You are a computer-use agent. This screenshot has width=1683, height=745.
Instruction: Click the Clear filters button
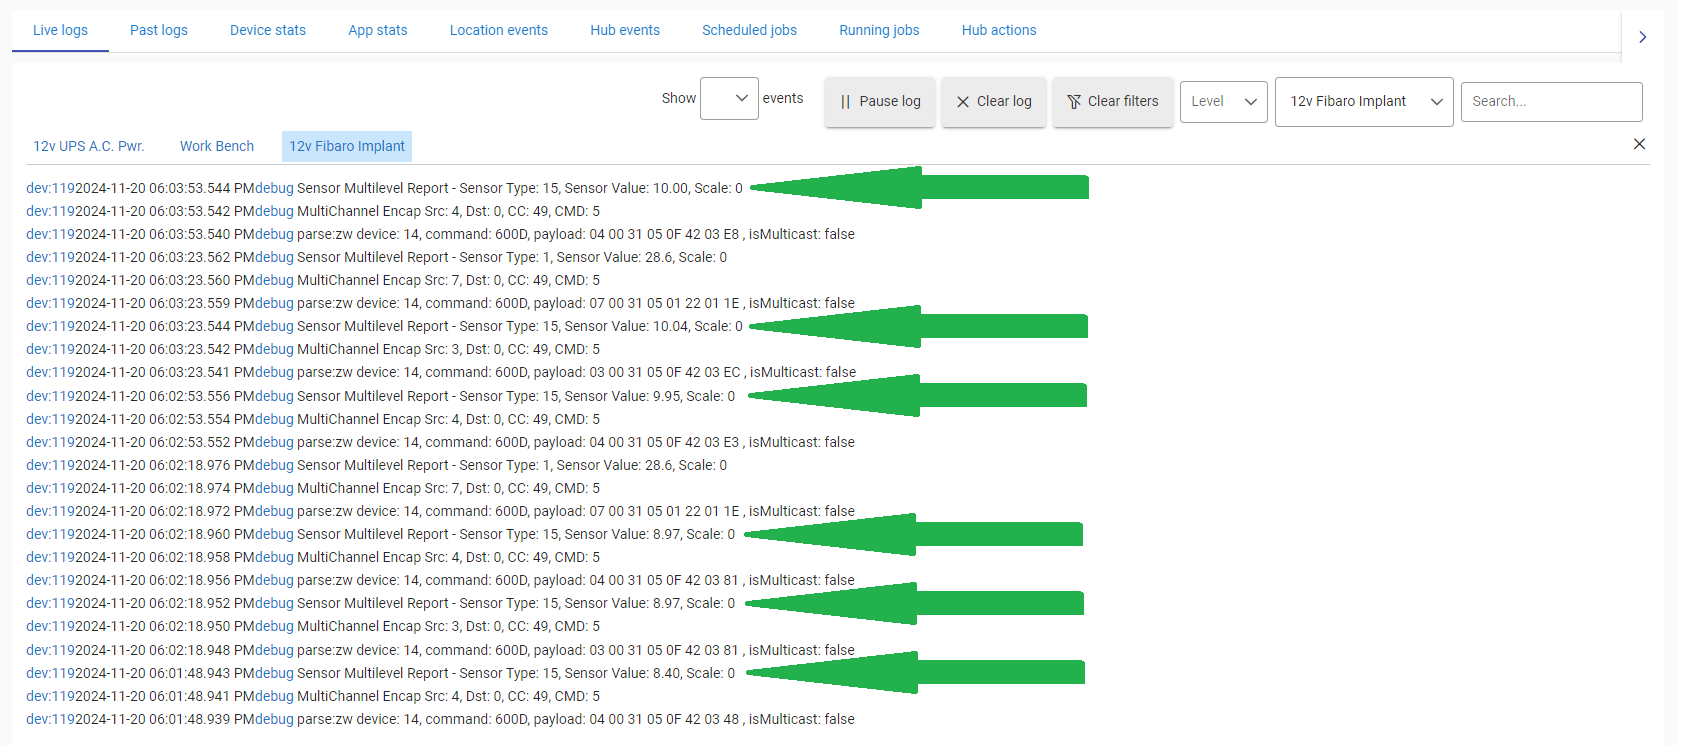pos(1113,101)
